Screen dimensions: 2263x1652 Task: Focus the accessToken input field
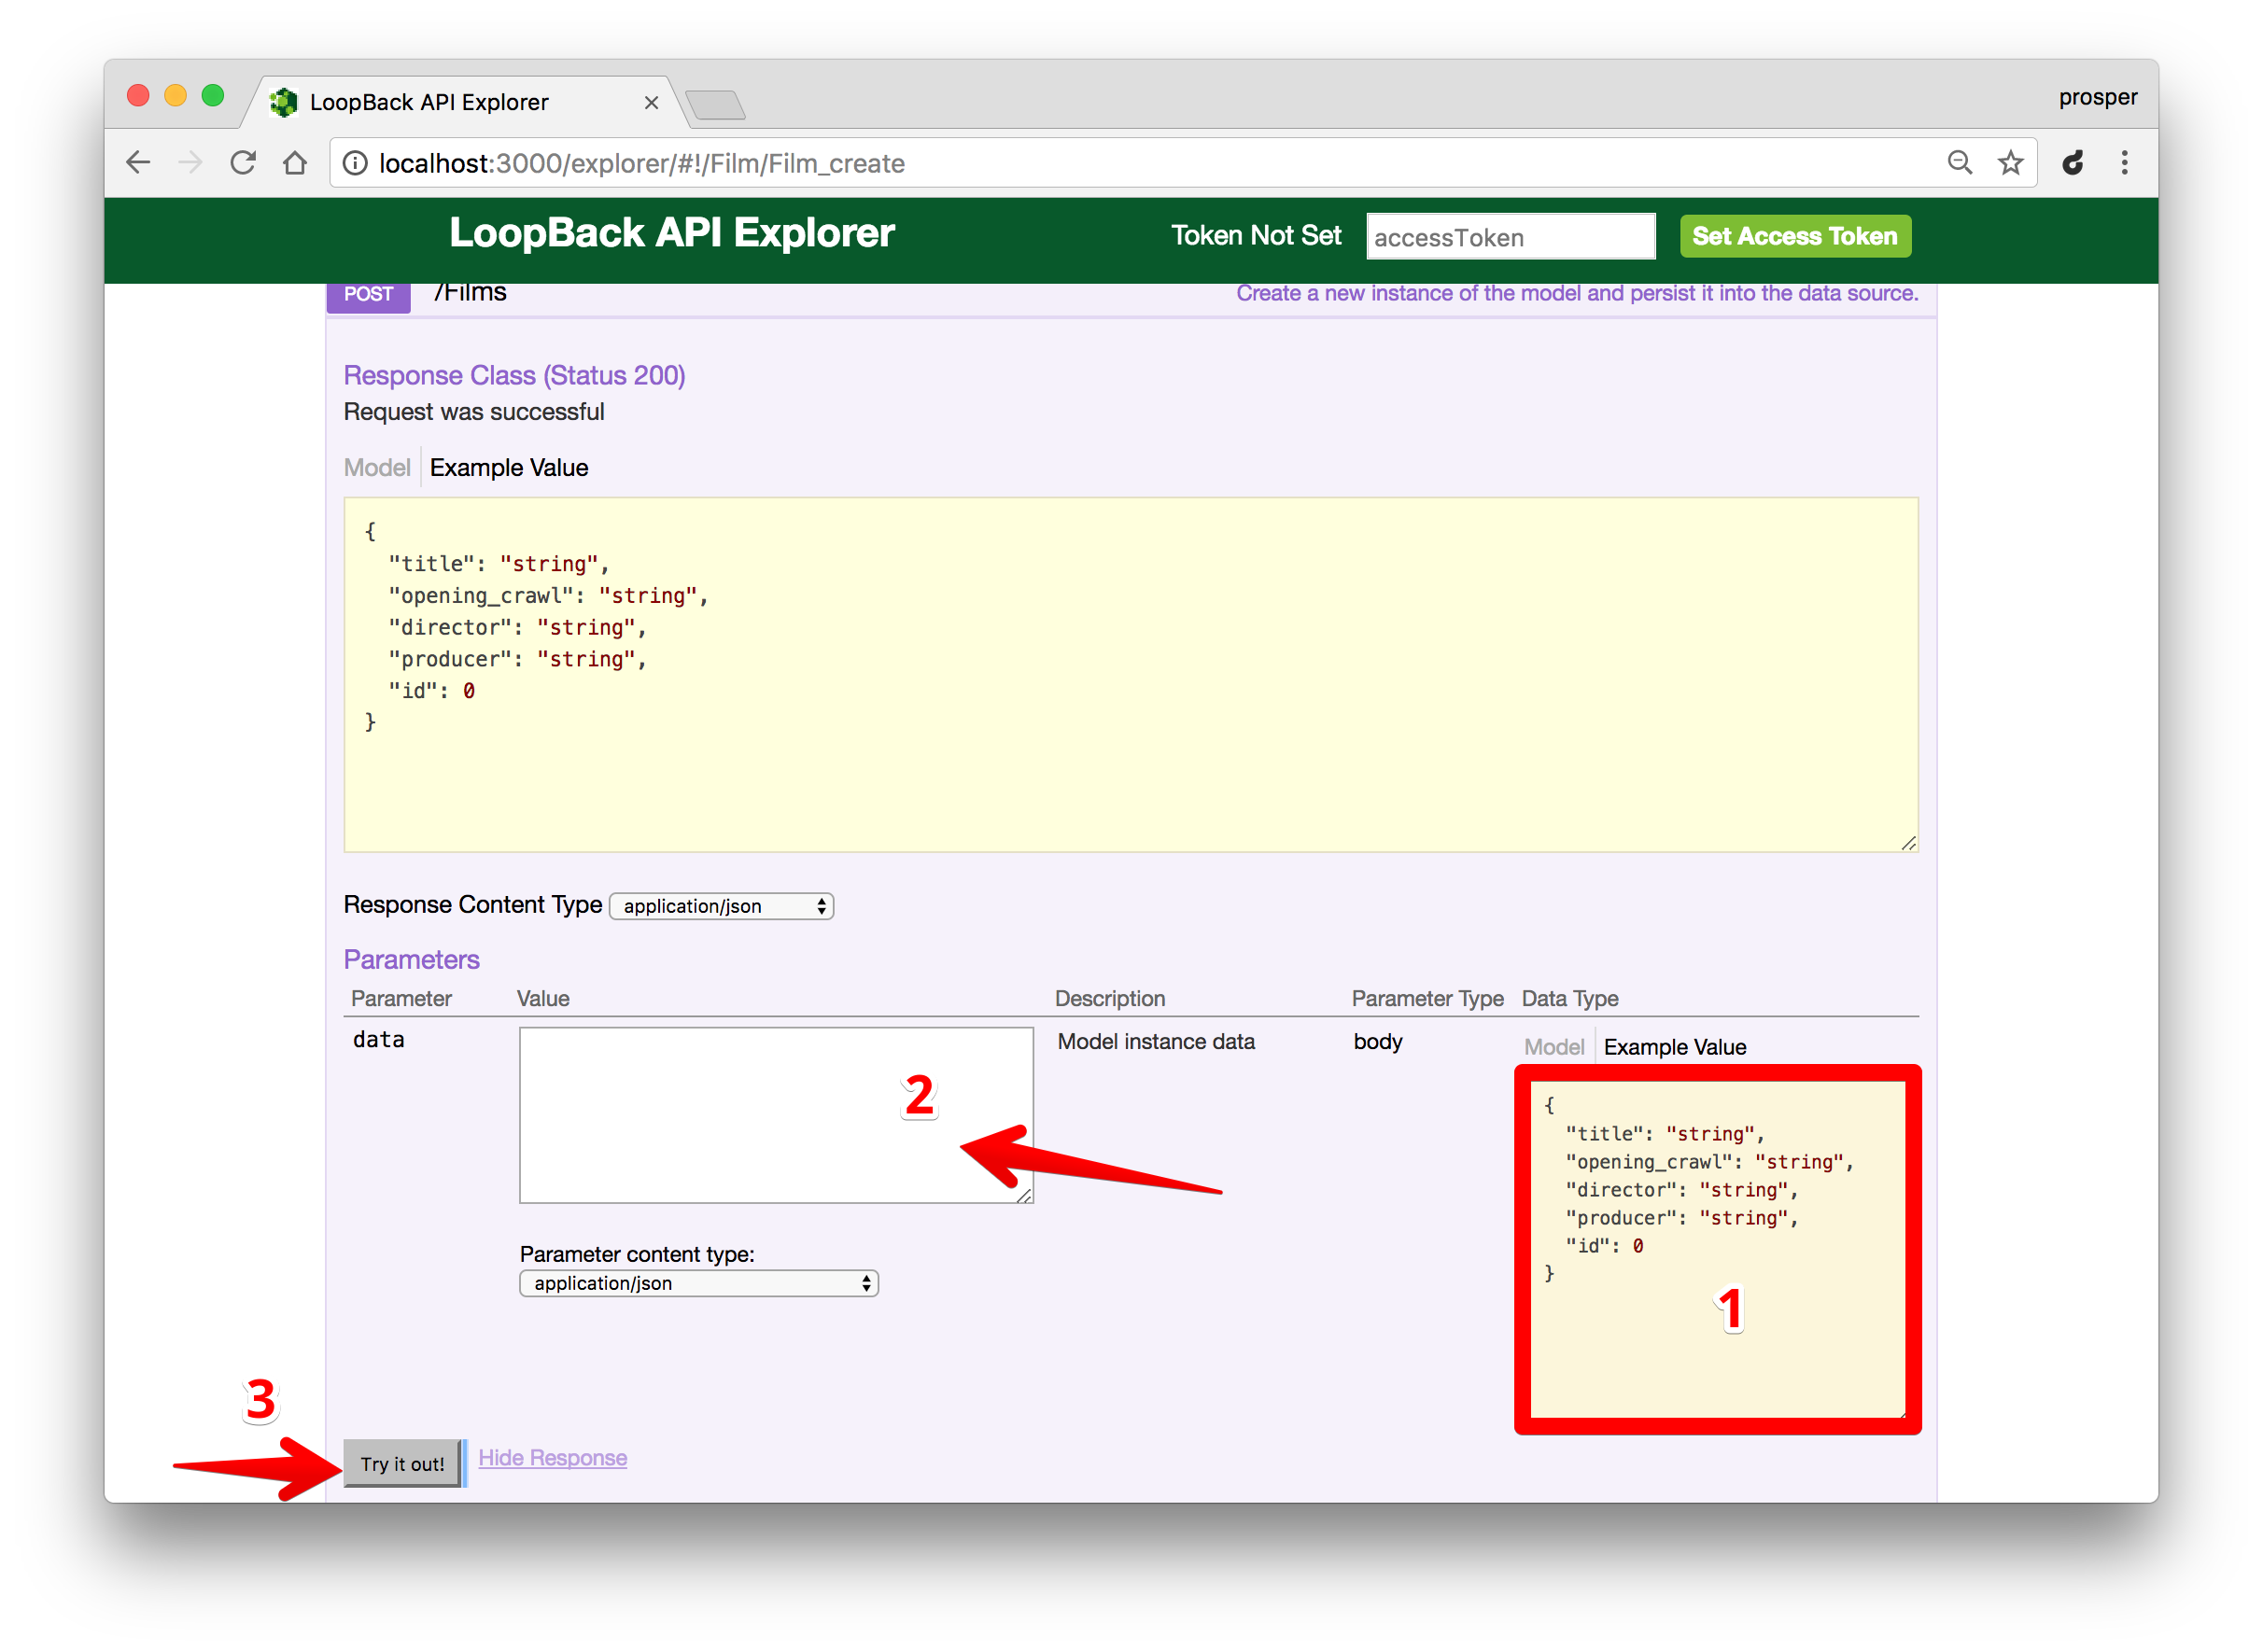pyautogui.click(x=1509, y=237)
